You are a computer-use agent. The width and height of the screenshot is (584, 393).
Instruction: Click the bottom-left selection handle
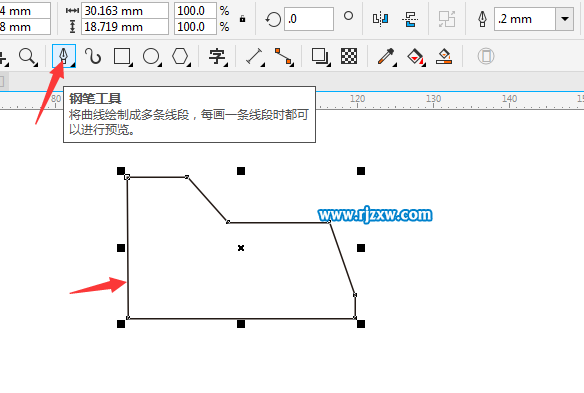[x=121, y=324]
